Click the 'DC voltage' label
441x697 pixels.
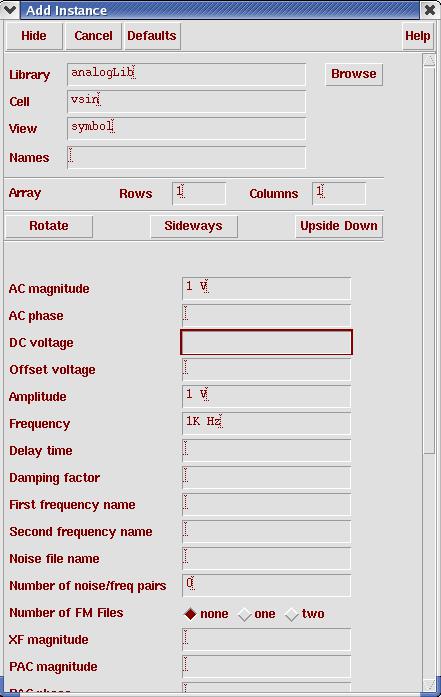(x=41, y=343)
